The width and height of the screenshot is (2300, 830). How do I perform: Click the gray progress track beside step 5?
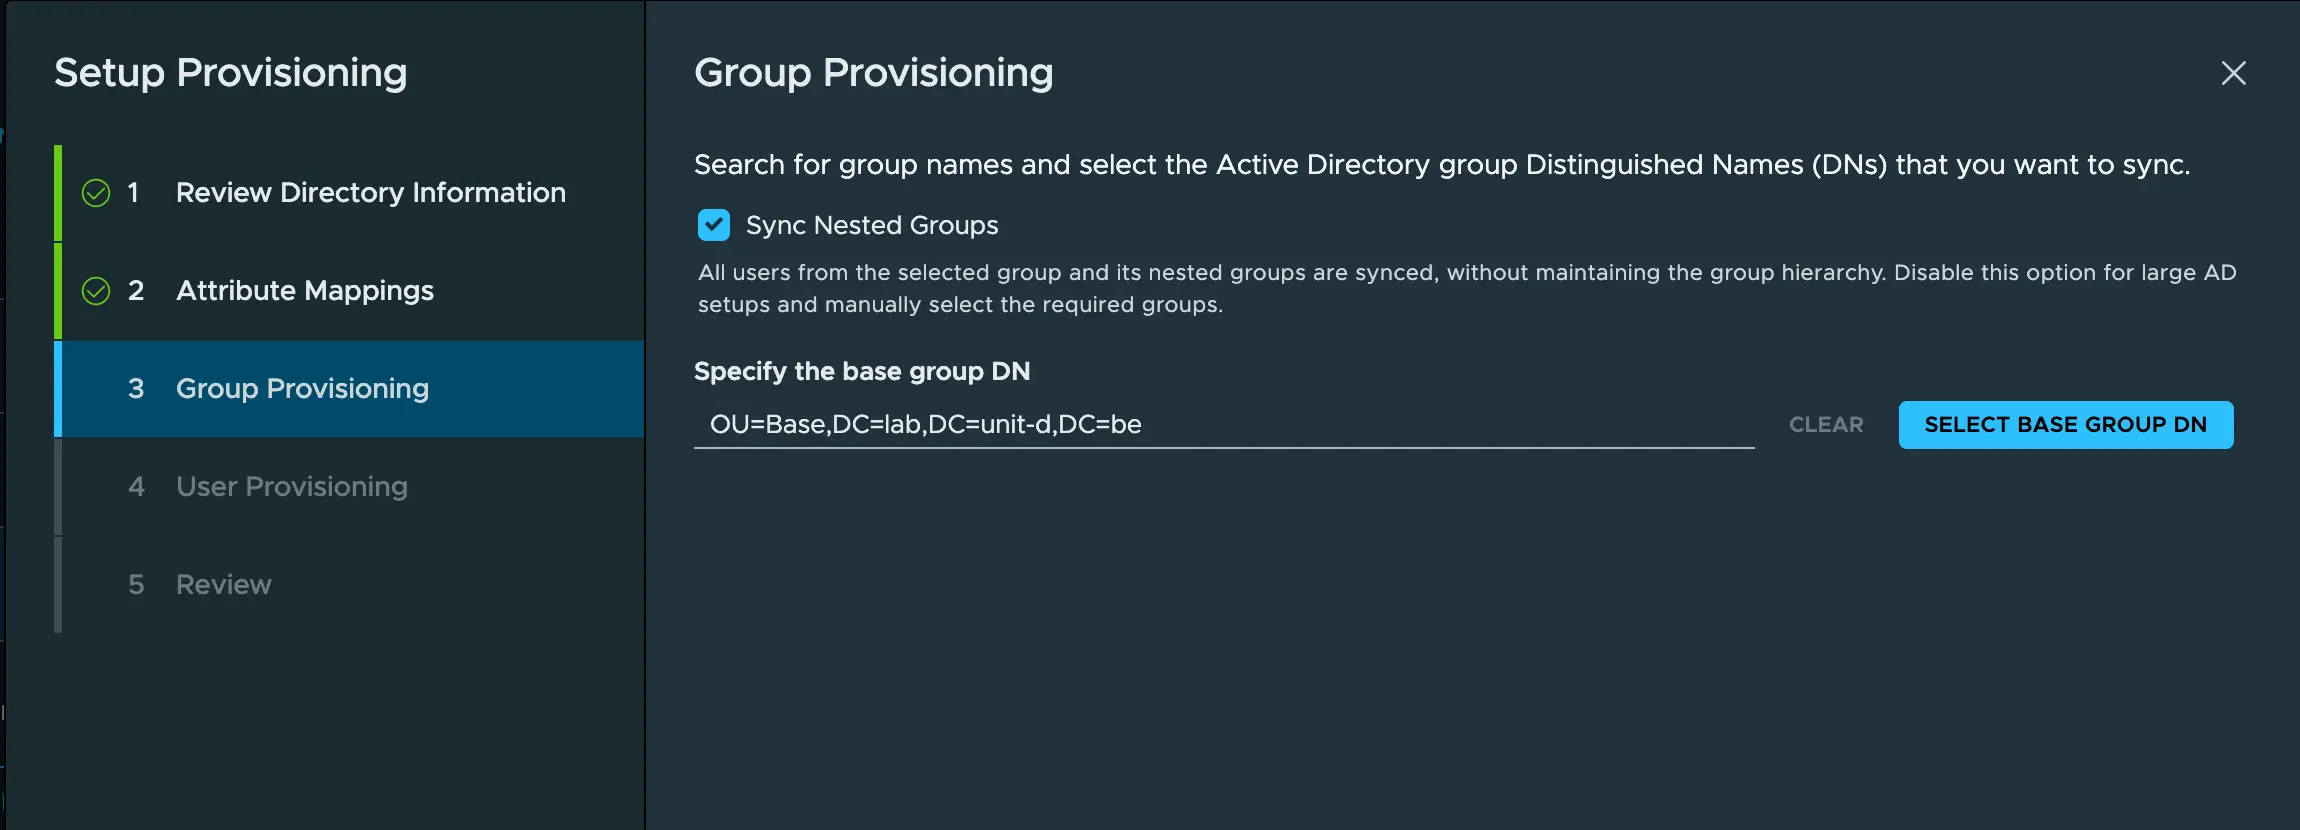(x=58, y=585)
